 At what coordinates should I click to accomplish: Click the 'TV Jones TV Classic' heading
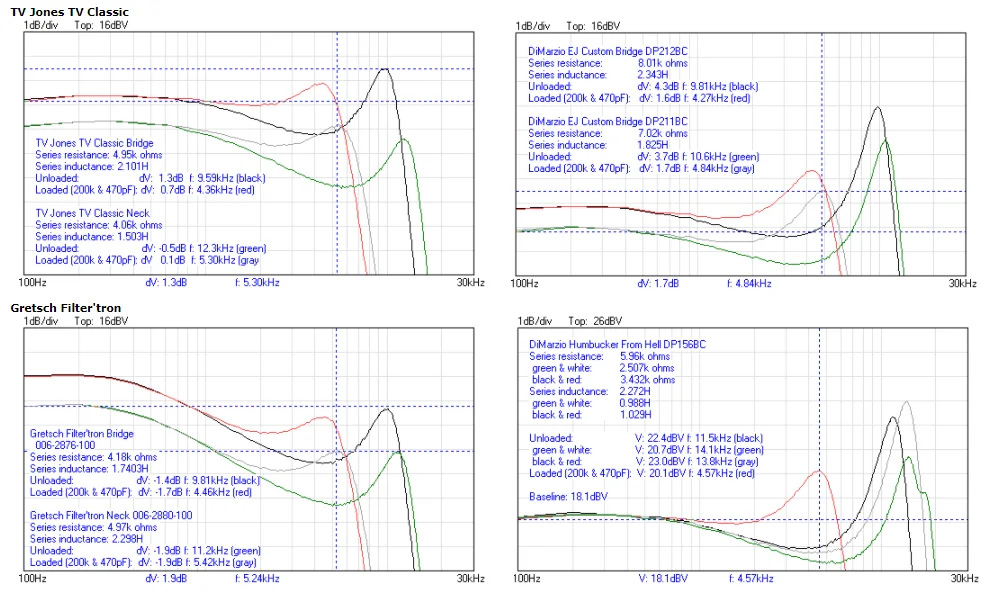click(x=70, y=11)
